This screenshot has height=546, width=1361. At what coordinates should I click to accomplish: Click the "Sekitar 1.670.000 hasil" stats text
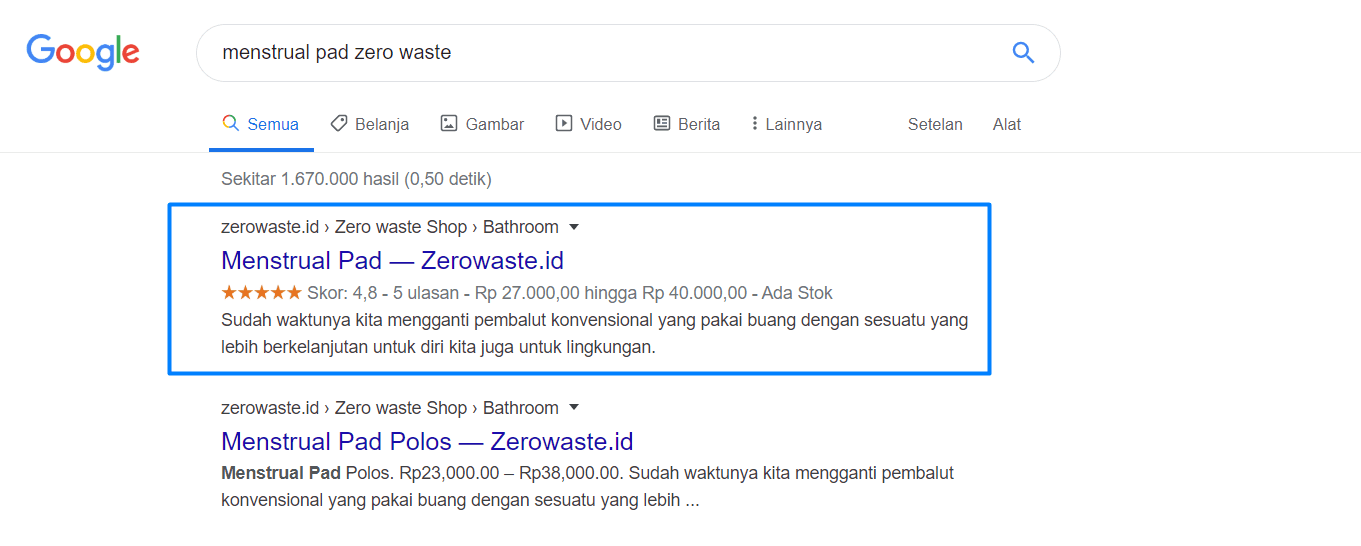(356, 179)
